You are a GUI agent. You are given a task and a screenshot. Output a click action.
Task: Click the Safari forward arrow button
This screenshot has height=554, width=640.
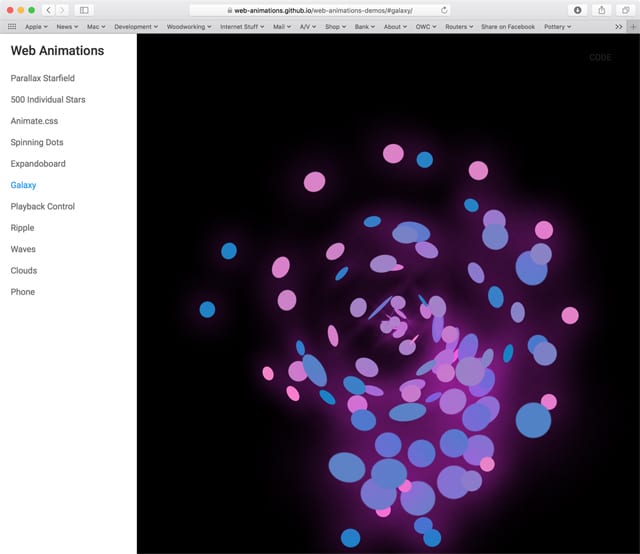coord(62,10)
